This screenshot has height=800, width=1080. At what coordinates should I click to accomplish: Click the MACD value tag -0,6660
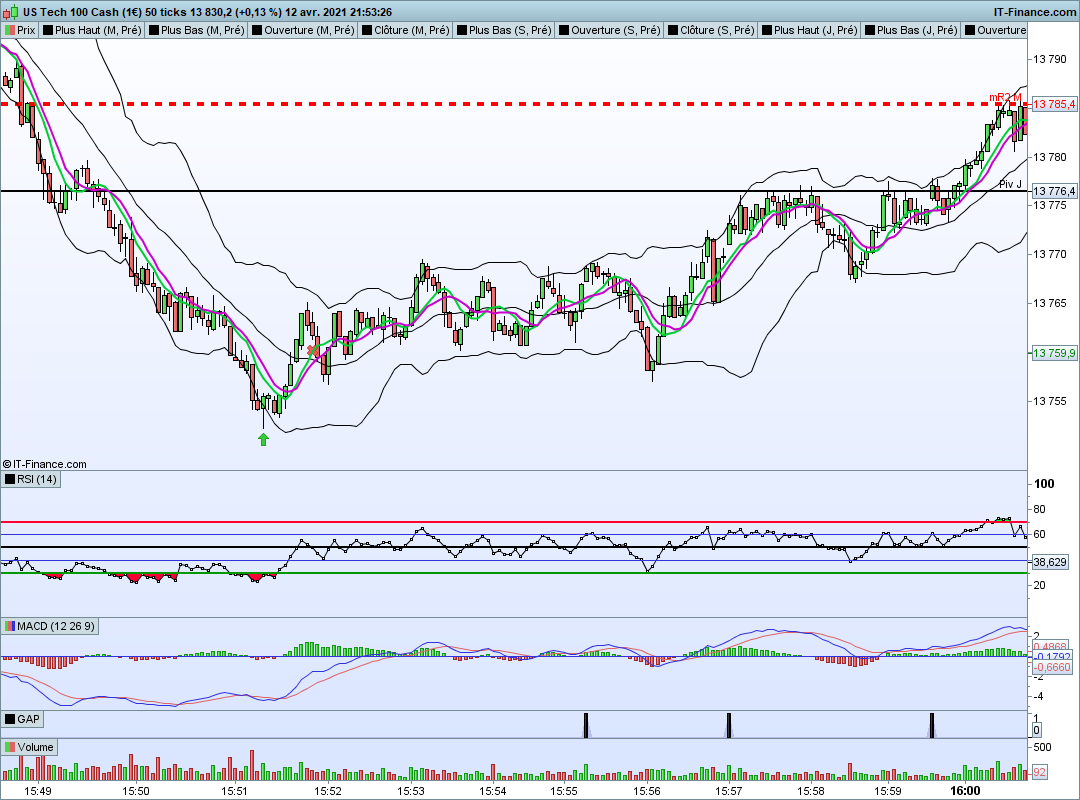[1052, 667]
